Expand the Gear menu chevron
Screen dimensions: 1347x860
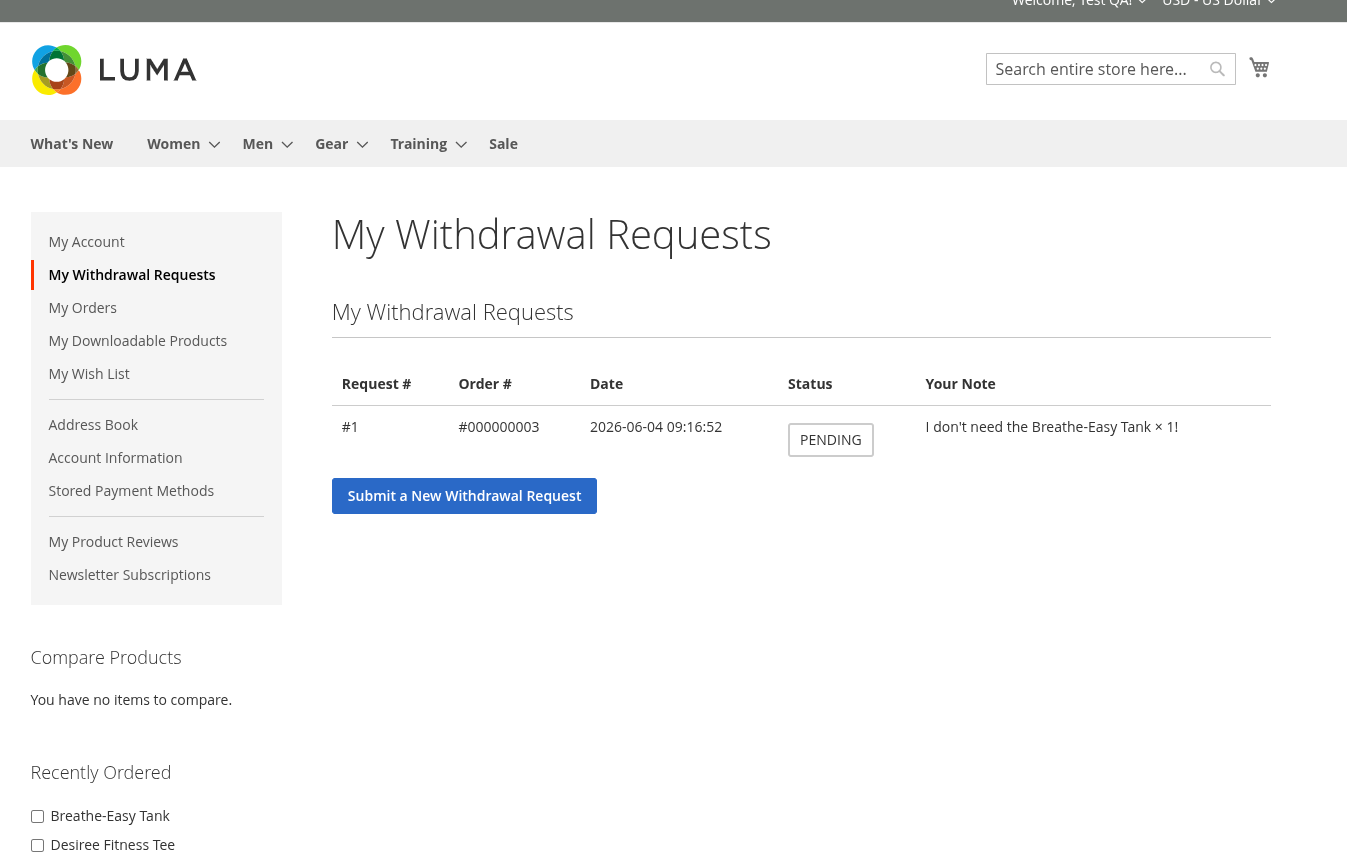pos(363,145)
